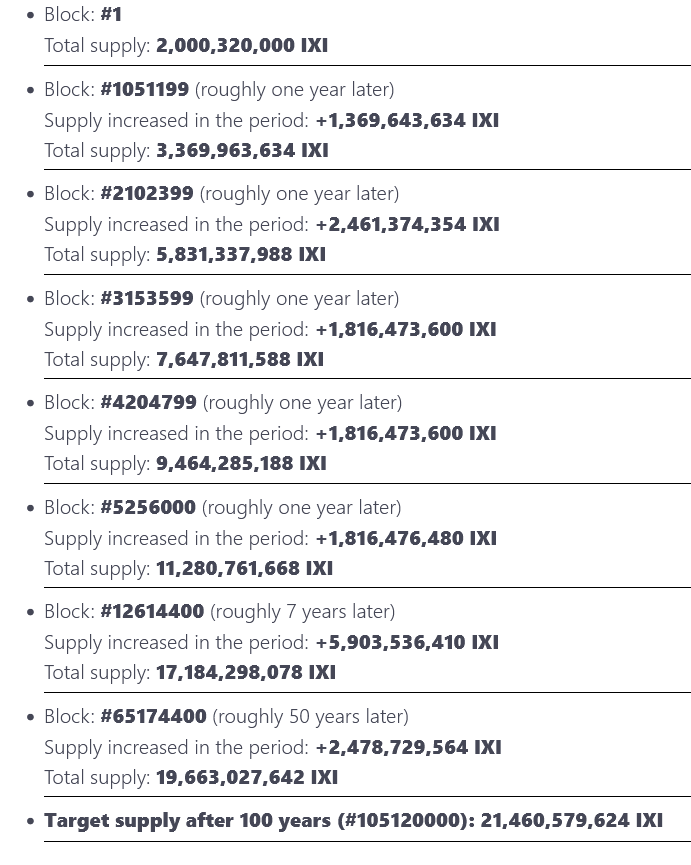Click block number #65174400
Viewport: 691px width, 865px height.
(x=153, y=717)
